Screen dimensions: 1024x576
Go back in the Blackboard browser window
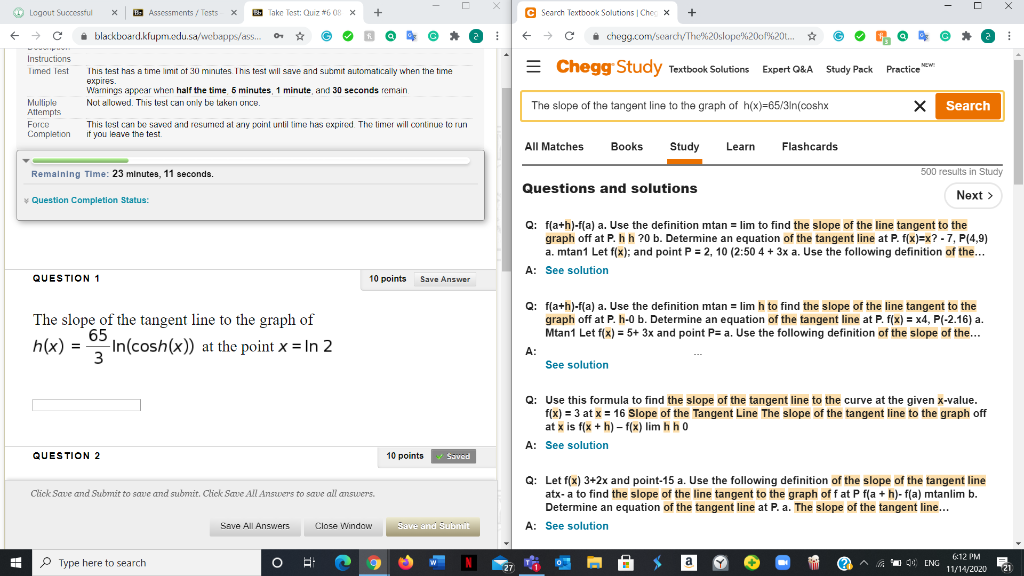[x=15, y=36]
